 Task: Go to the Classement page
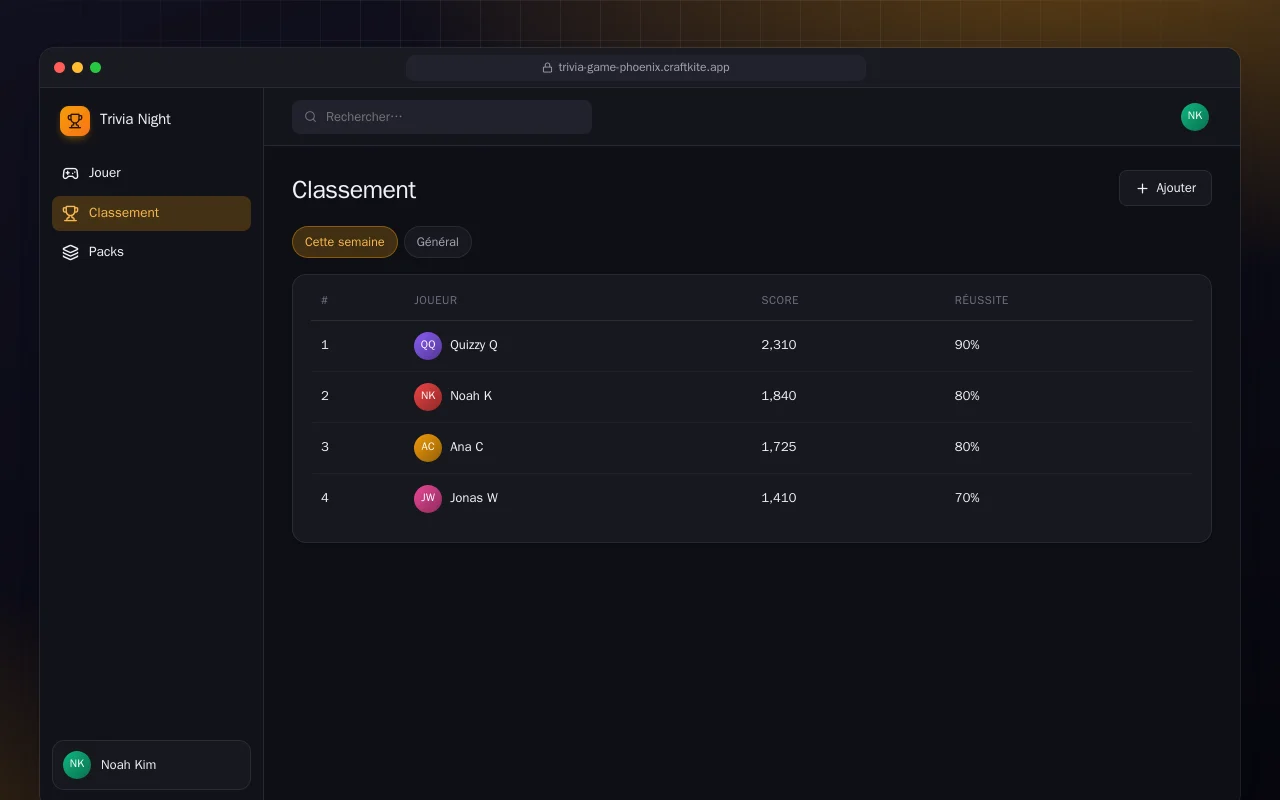point(151,213)
